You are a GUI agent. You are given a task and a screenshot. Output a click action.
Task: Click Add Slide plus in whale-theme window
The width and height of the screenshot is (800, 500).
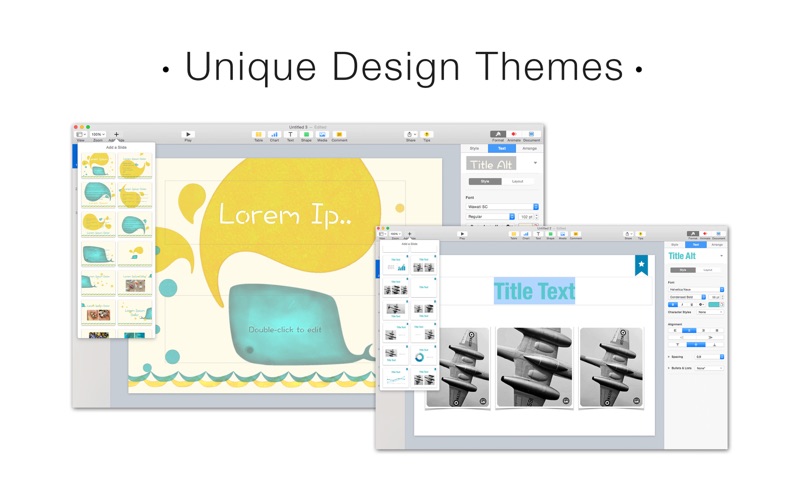pos(116,135)
